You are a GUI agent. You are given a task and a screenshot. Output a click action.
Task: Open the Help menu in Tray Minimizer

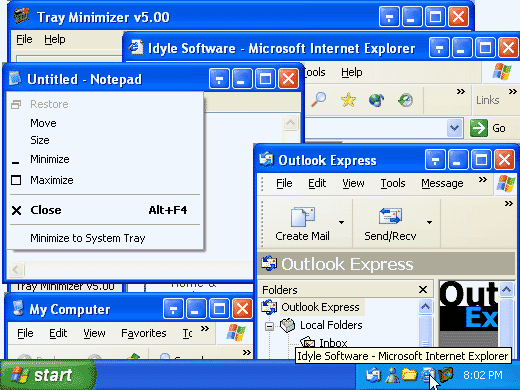tap(55, 39)
